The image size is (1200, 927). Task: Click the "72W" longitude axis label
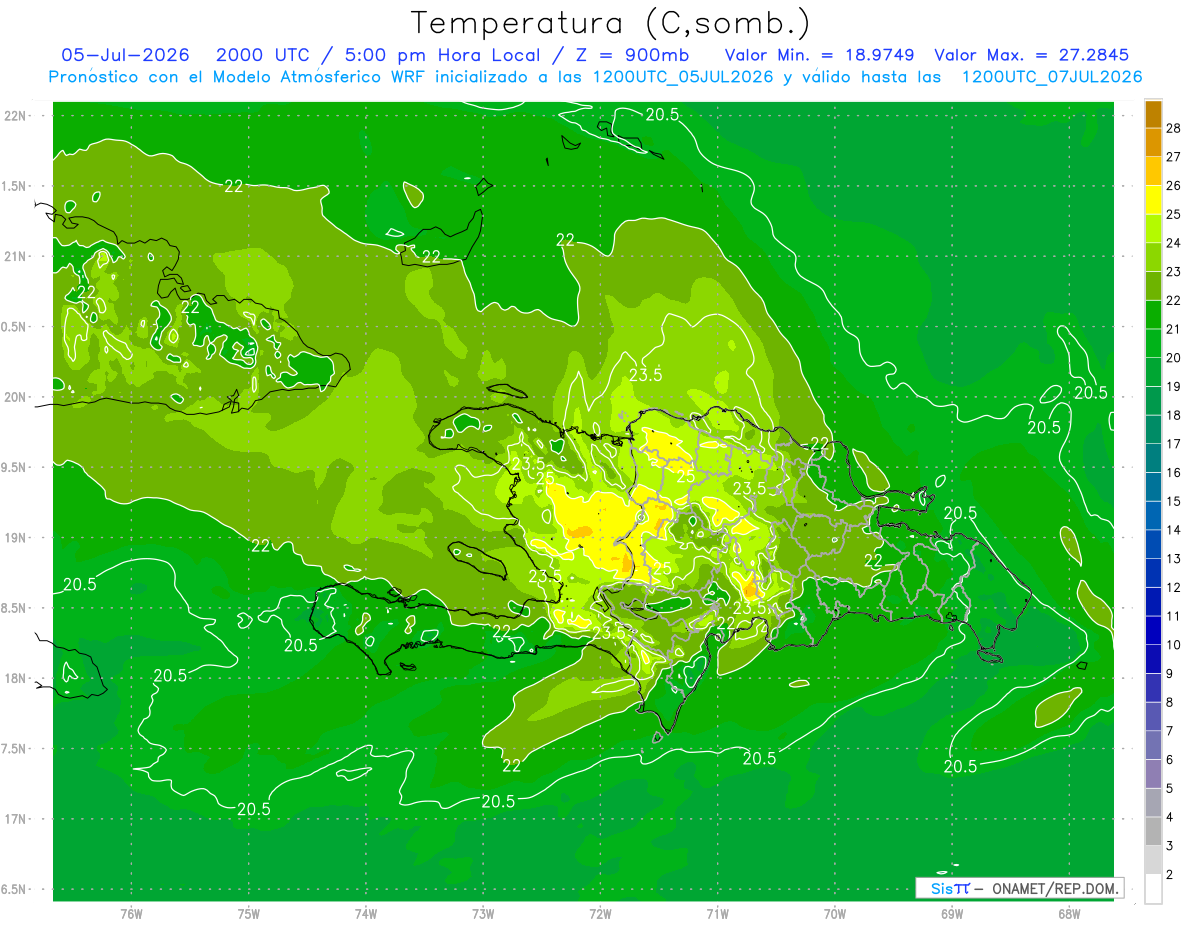(600, 913)
